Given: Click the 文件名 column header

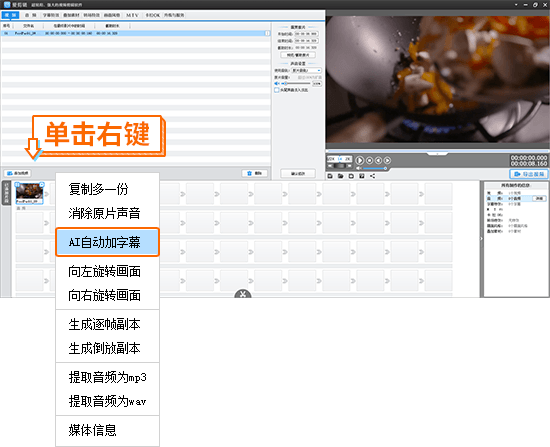Looking at the screenshot, I should click(28, 26).
